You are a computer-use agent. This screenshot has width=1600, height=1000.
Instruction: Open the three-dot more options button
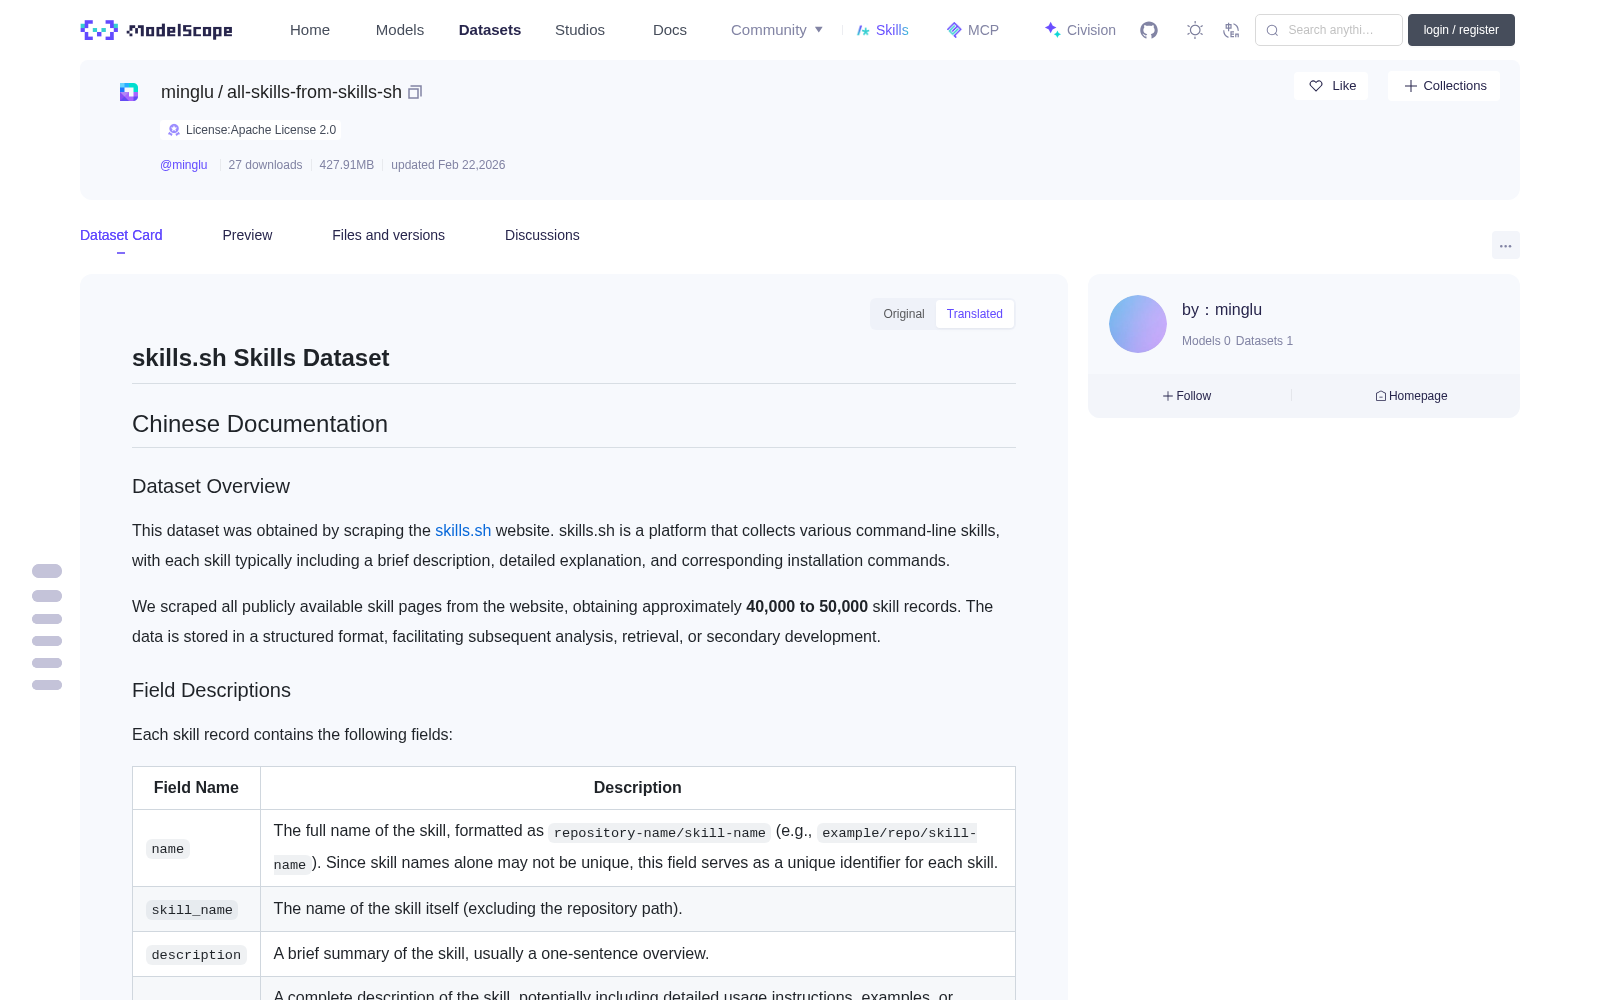[1505, 245]
